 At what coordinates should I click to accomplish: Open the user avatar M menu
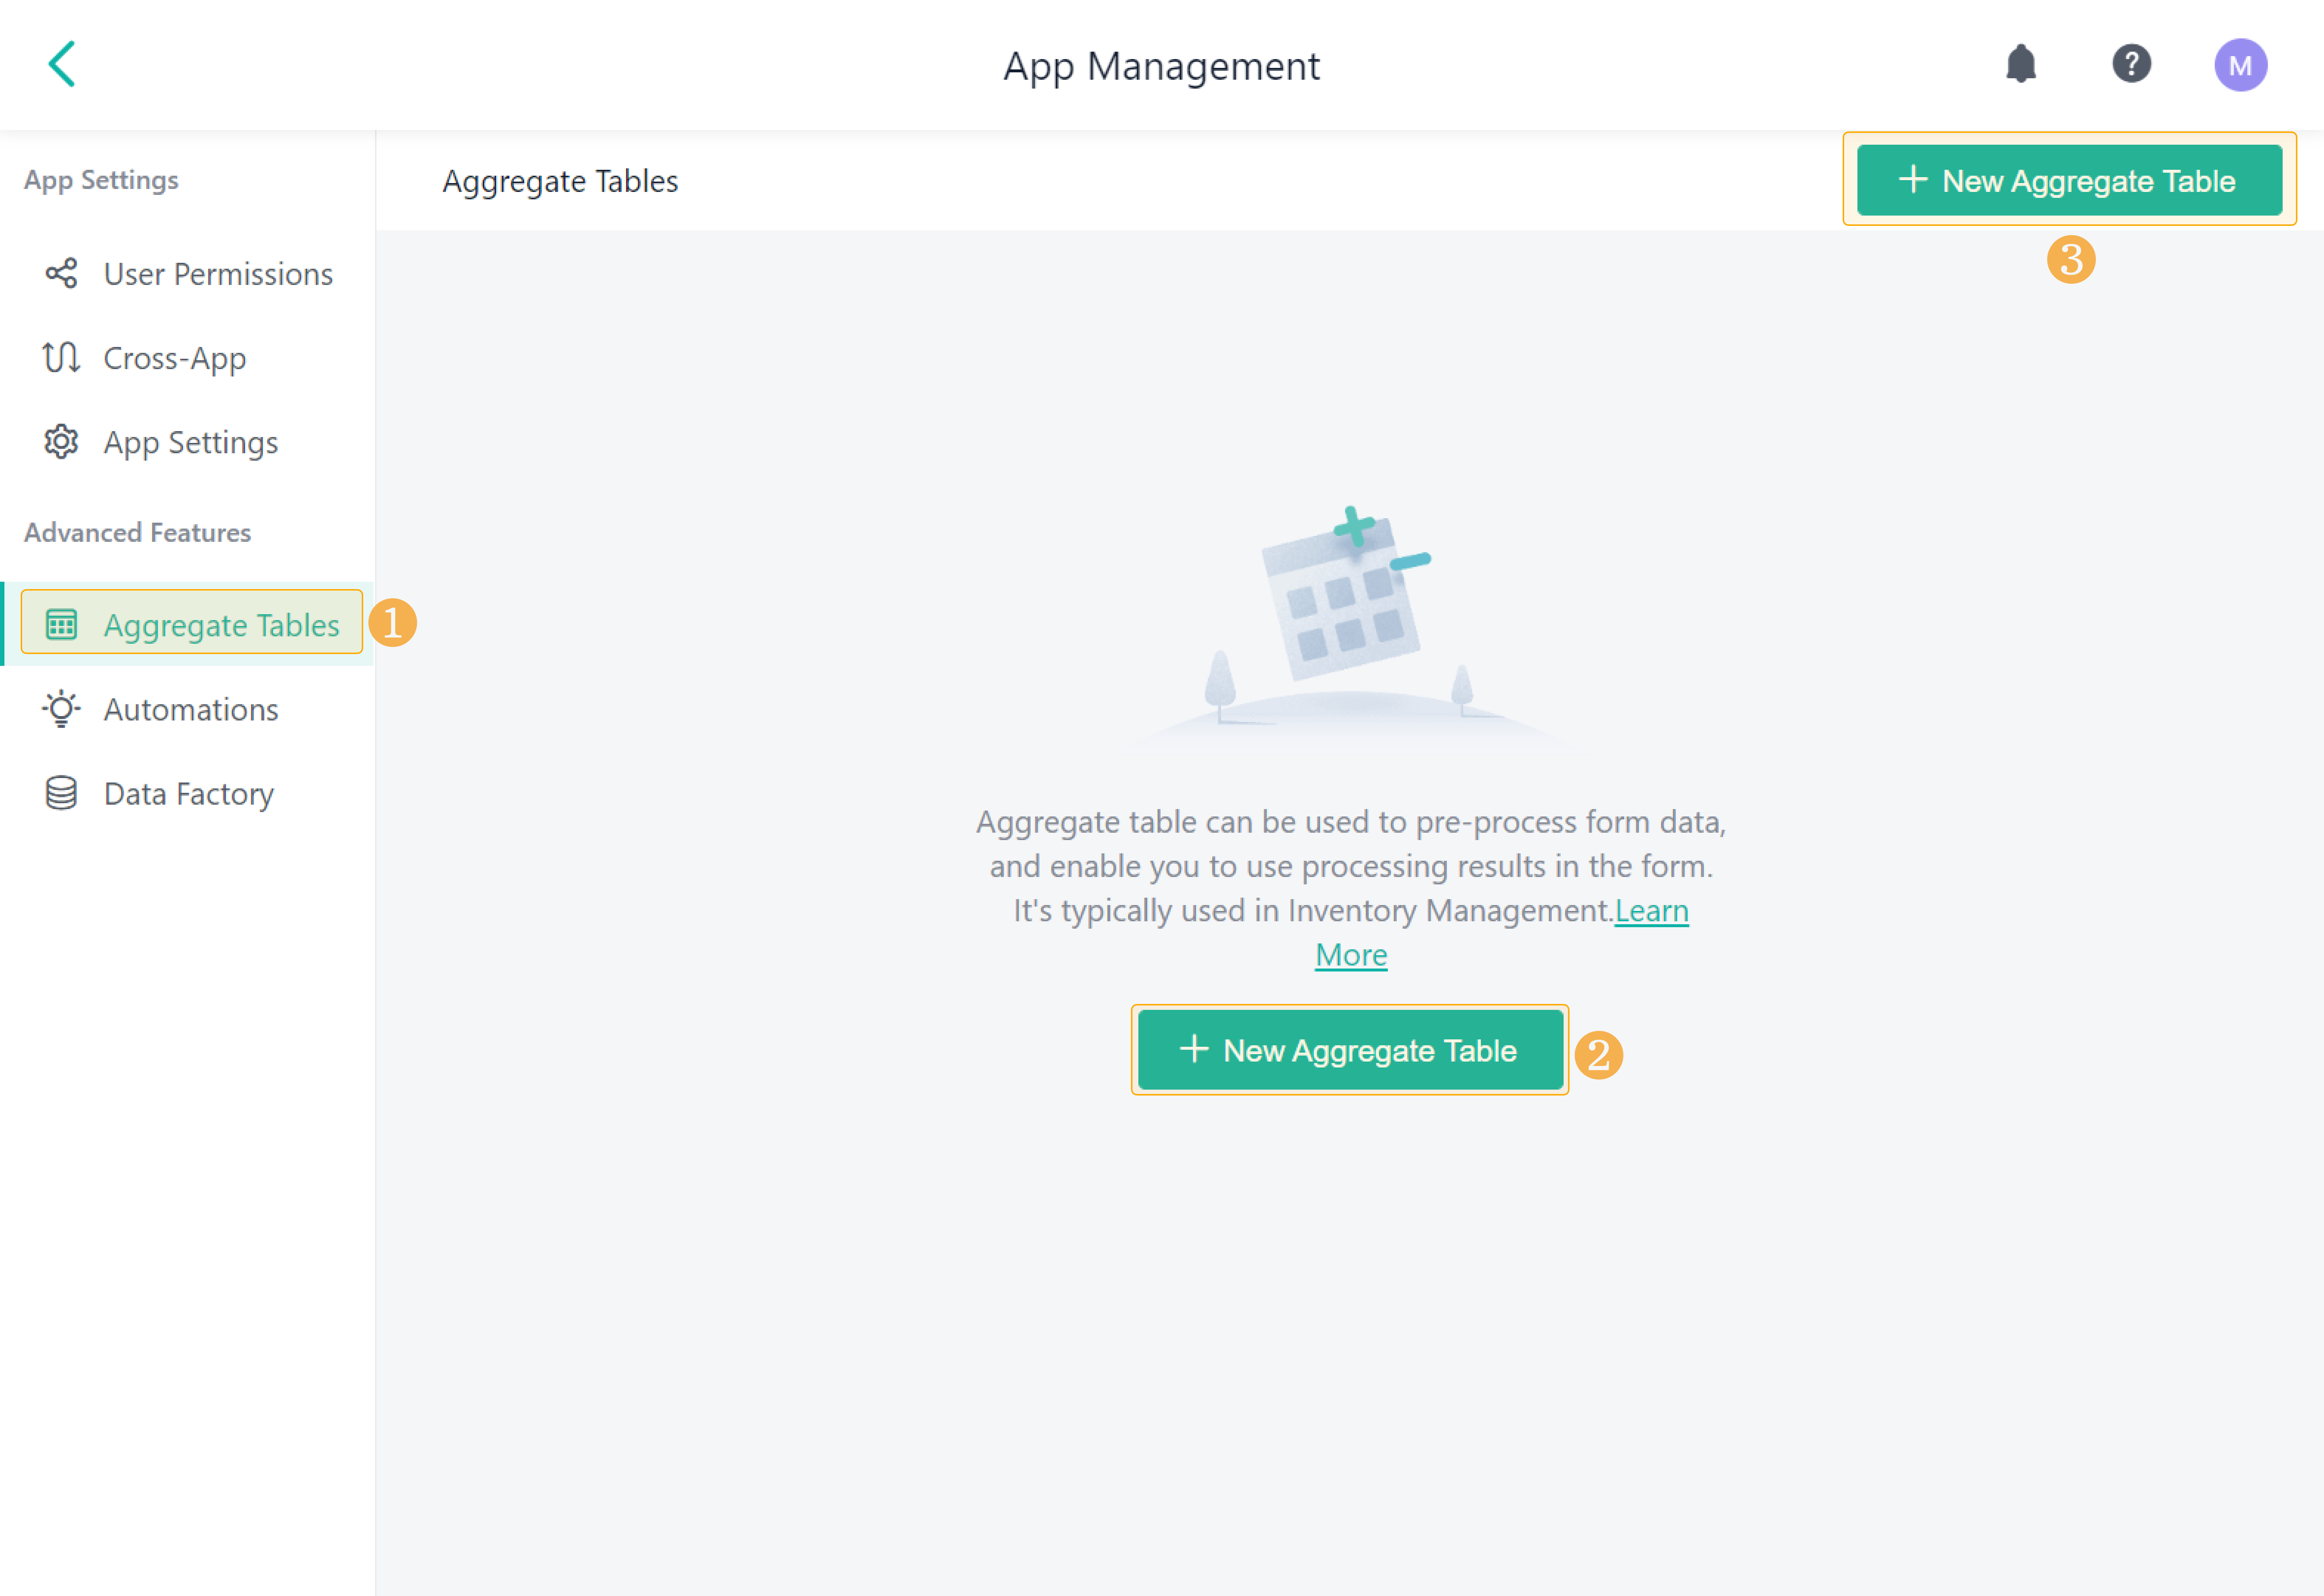click(x=2240, y=65)
